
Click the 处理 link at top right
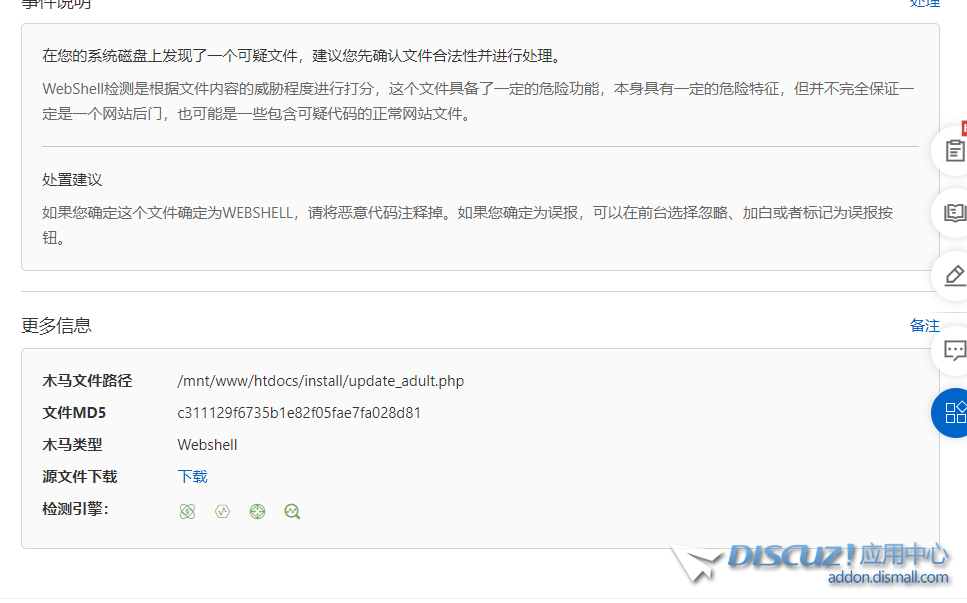coord(924,4)
